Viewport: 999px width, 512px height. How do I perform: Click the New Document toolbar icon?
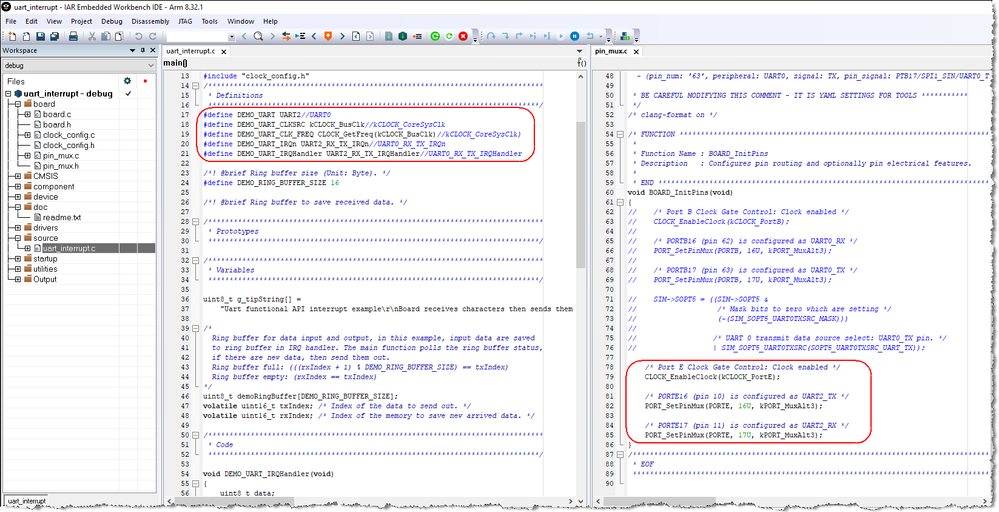click(x=12, y=36)
